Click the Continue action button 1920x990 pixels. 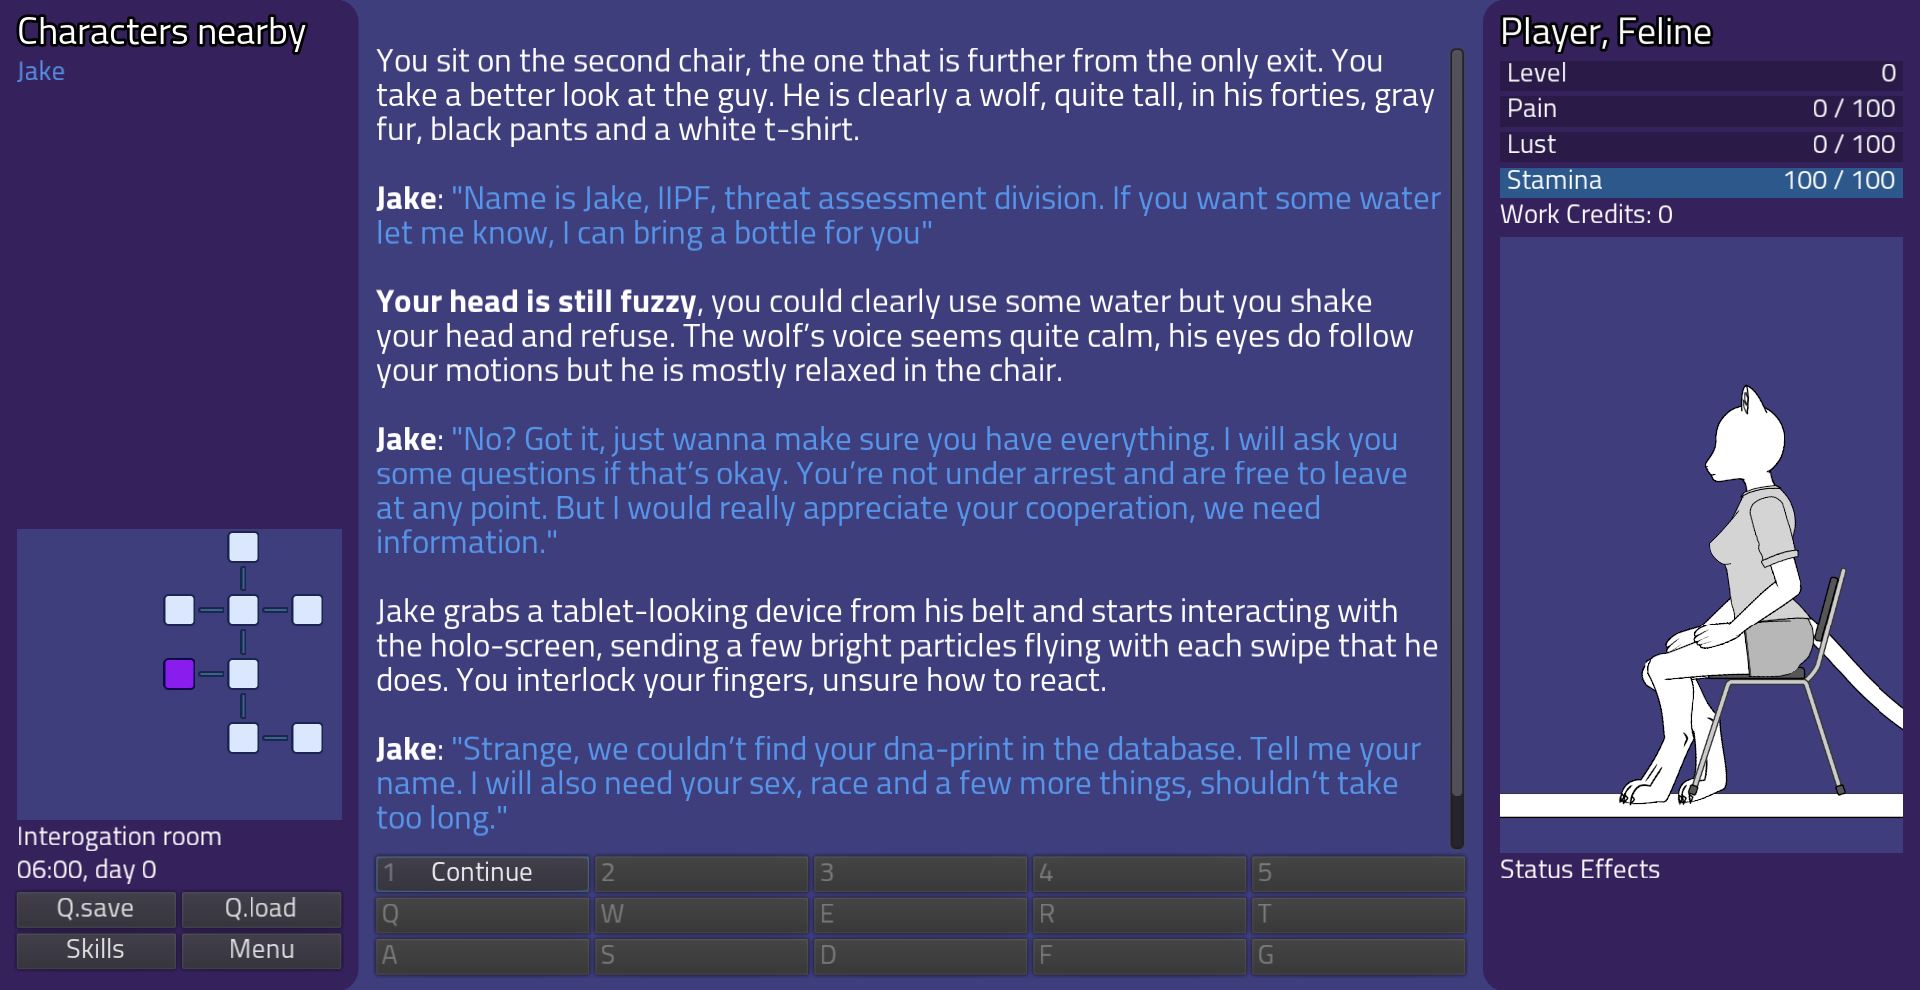click(482, 873)
